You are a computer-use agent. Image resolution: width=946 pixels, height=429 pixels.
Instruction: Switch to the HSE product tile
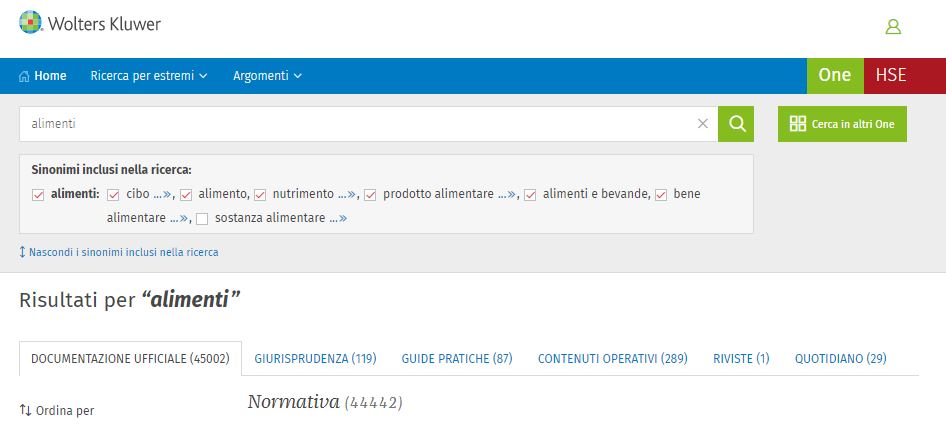(890, 76)
